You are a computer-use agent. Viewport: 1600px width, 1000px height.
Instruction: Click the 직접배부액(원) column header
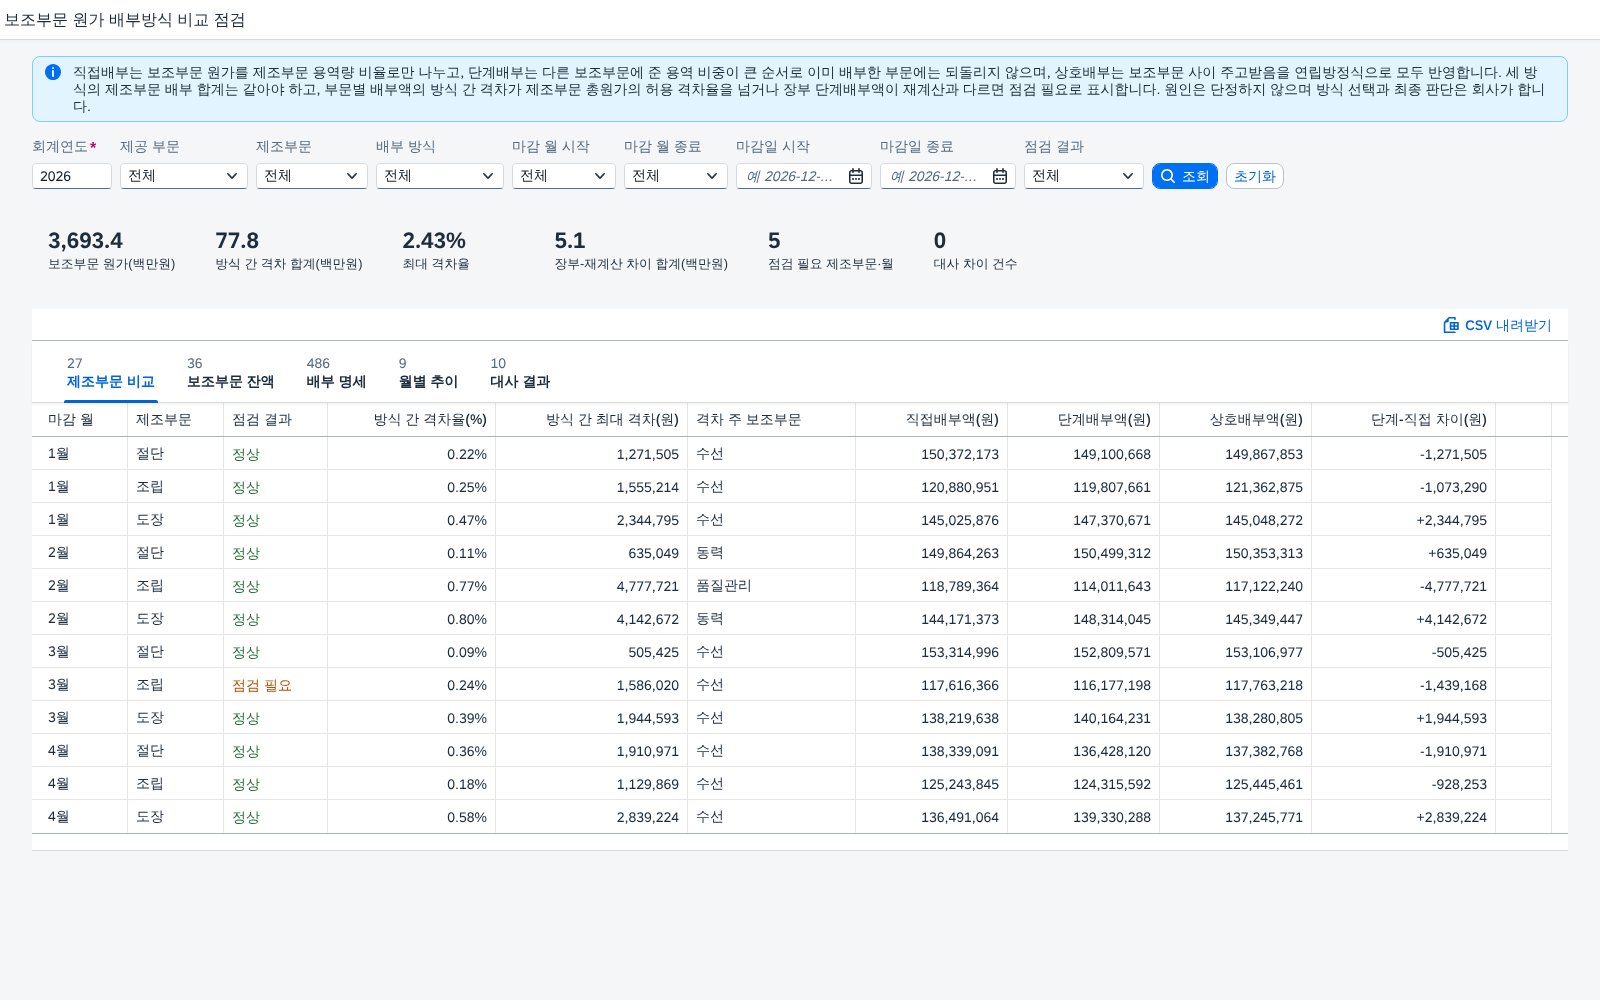pos(931,420)
